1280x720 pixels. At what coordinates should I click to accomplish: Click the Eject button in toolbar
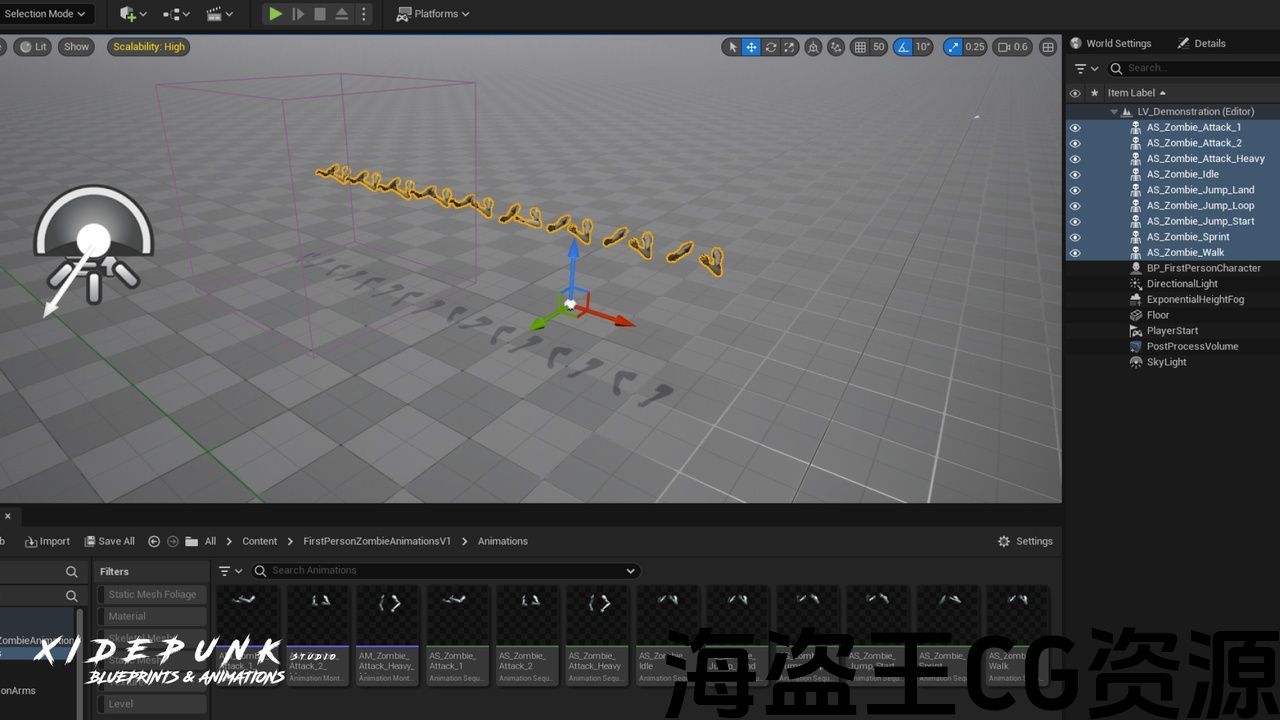[342, 14]
